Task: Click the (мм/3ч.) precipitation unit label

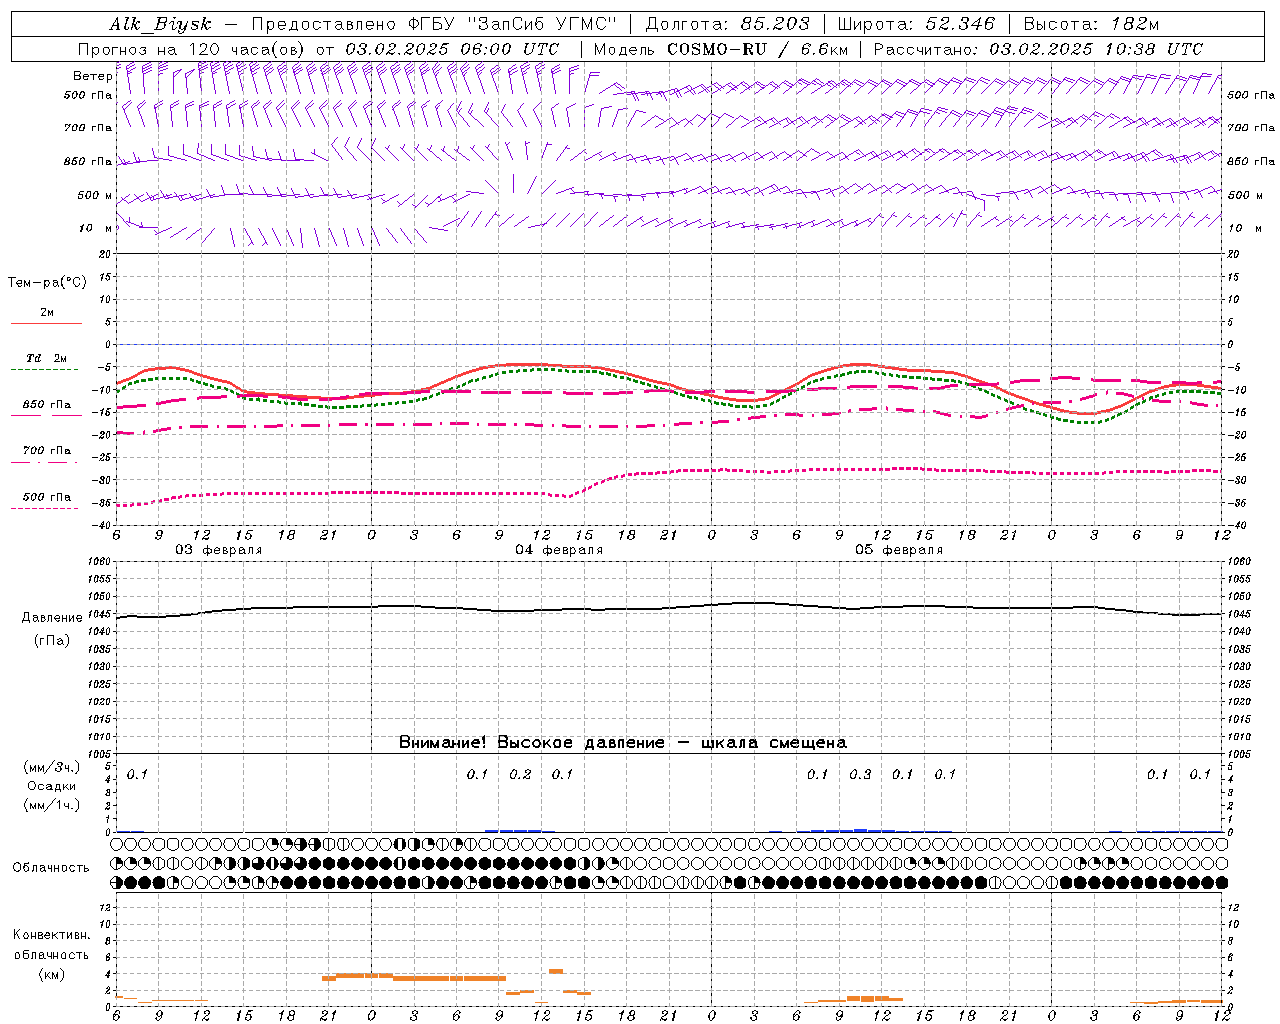Action: pos(52,768)
